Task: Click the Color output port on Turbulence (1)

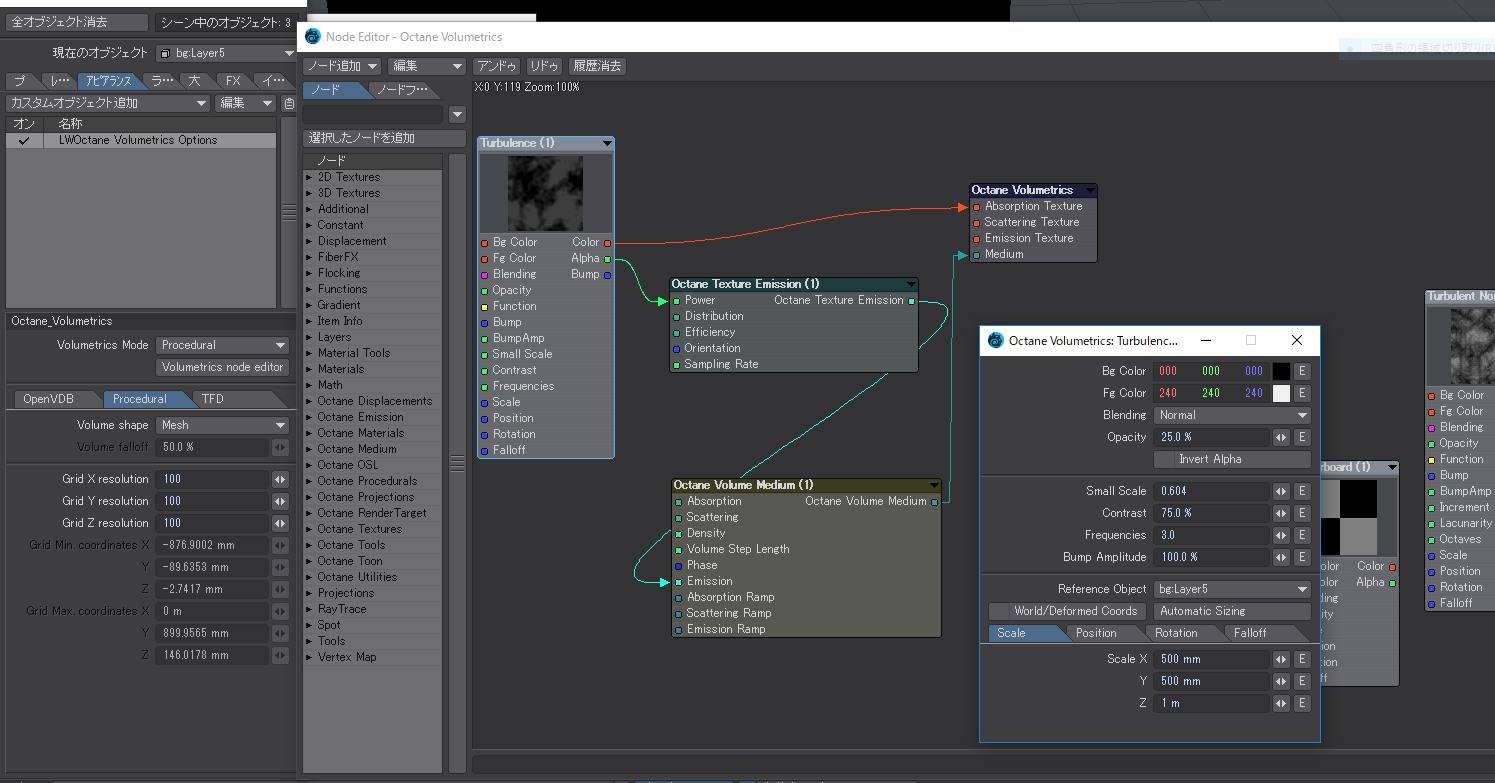Action: point(607,242)
